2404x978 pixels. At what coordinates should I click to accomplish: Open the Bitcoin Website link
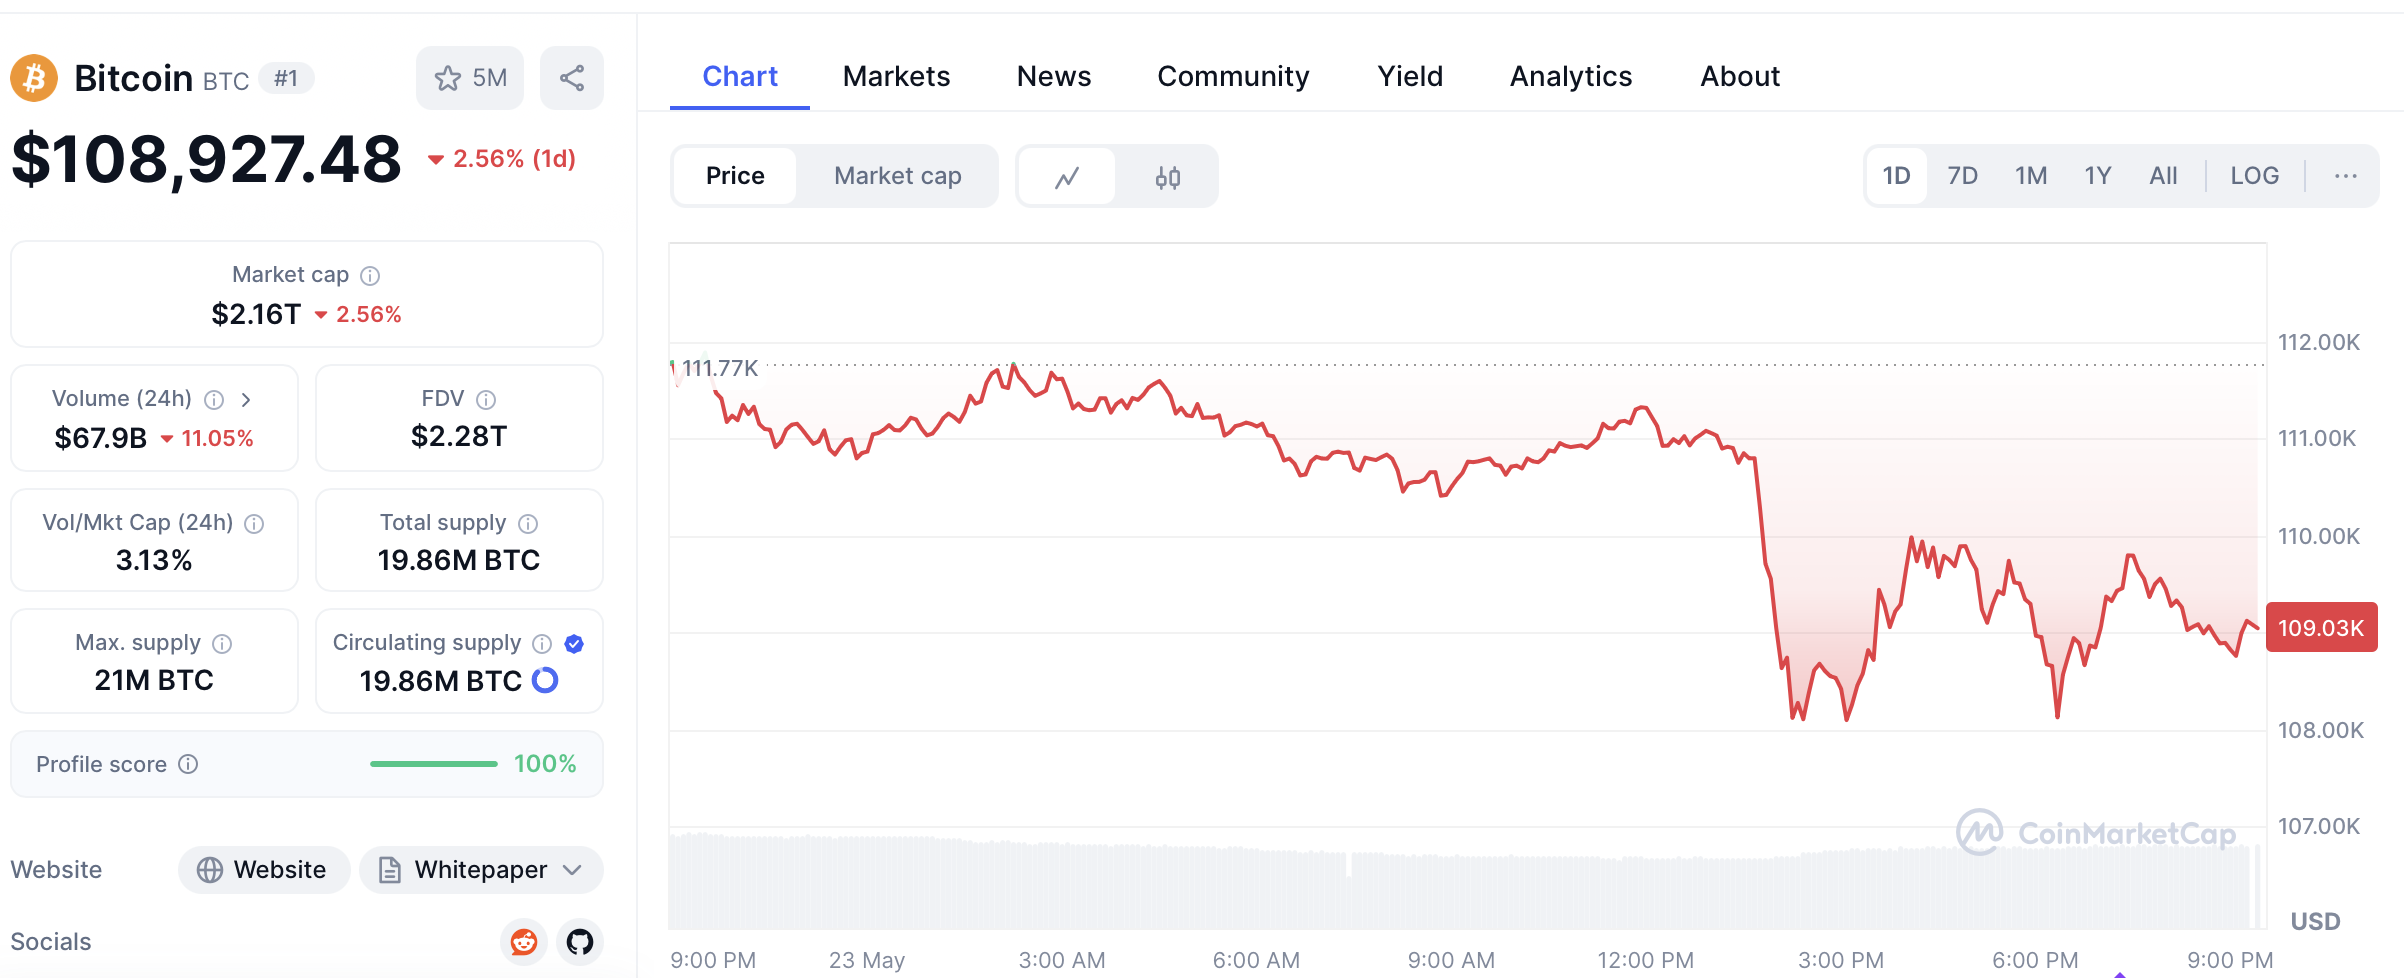[x=264, y=870]
